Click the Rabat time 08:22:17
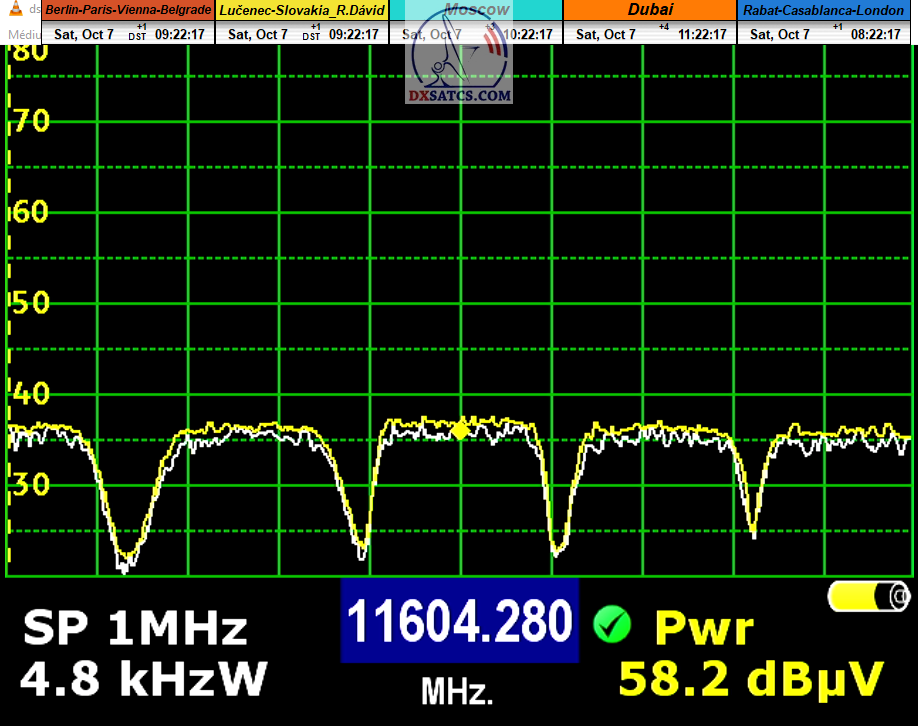The width and height of the screenshot is (918, 726). click(x=876, y=34)
